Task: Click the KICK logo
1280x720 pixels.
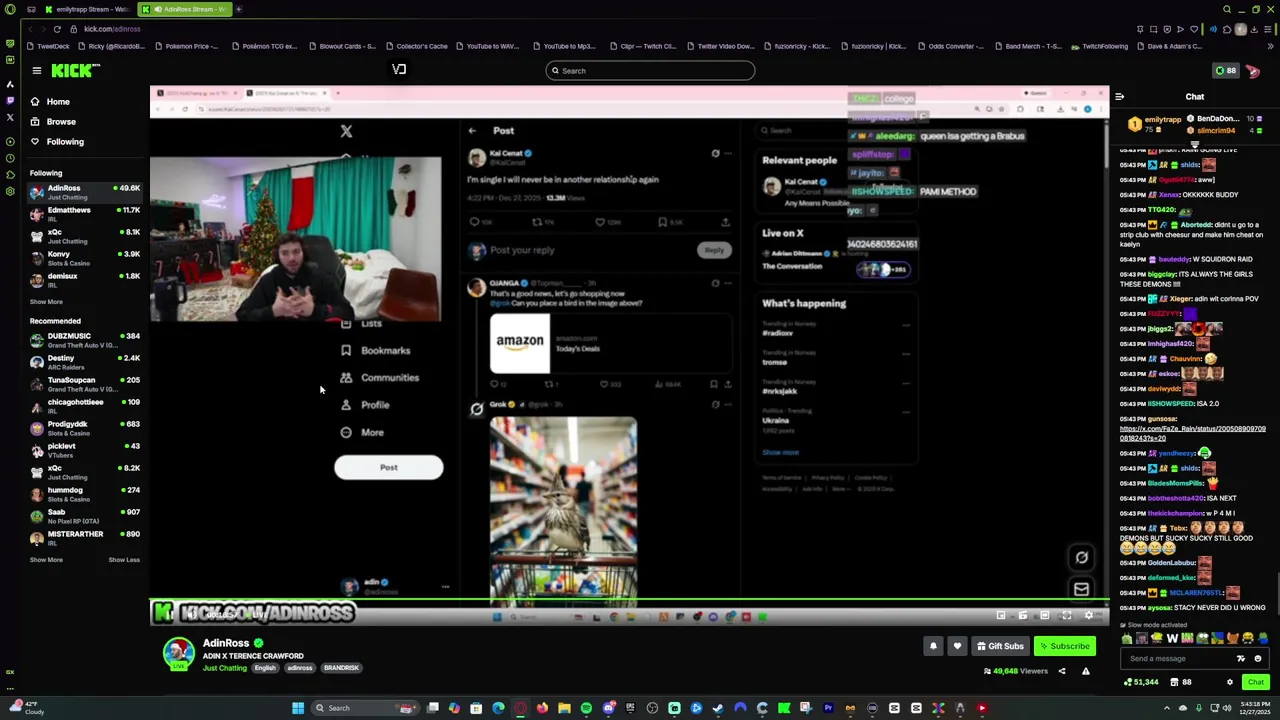Action: coord(75,70)
